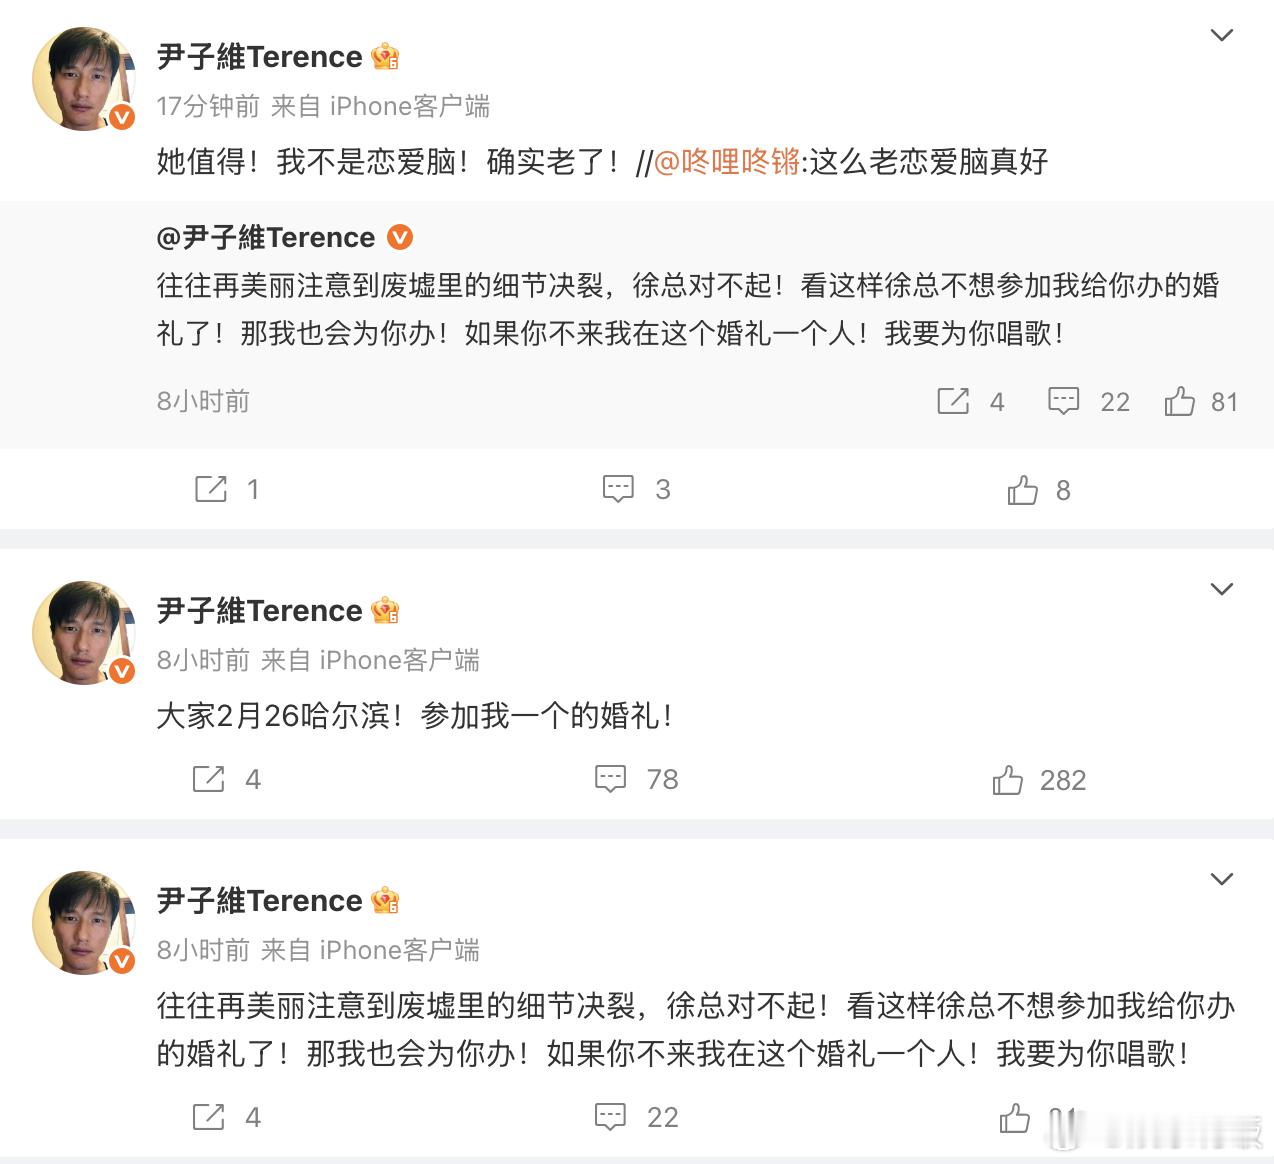Expand options on the middle post via chevron
Image resolution: width=1274 pixels, height=1164 pixels.
pos(1221,590)
